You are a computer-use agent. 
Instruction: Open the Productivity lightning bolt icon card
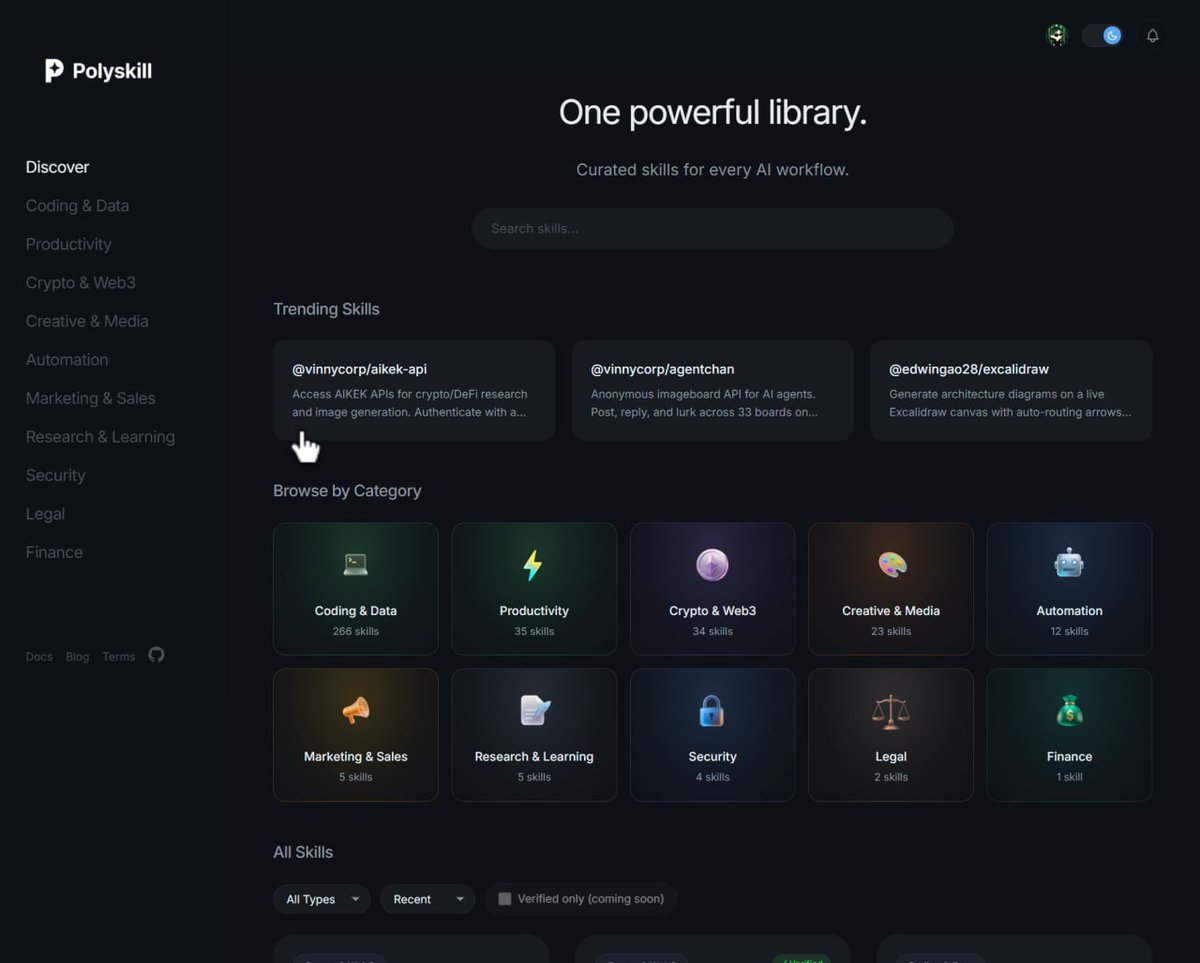[534, 589]
